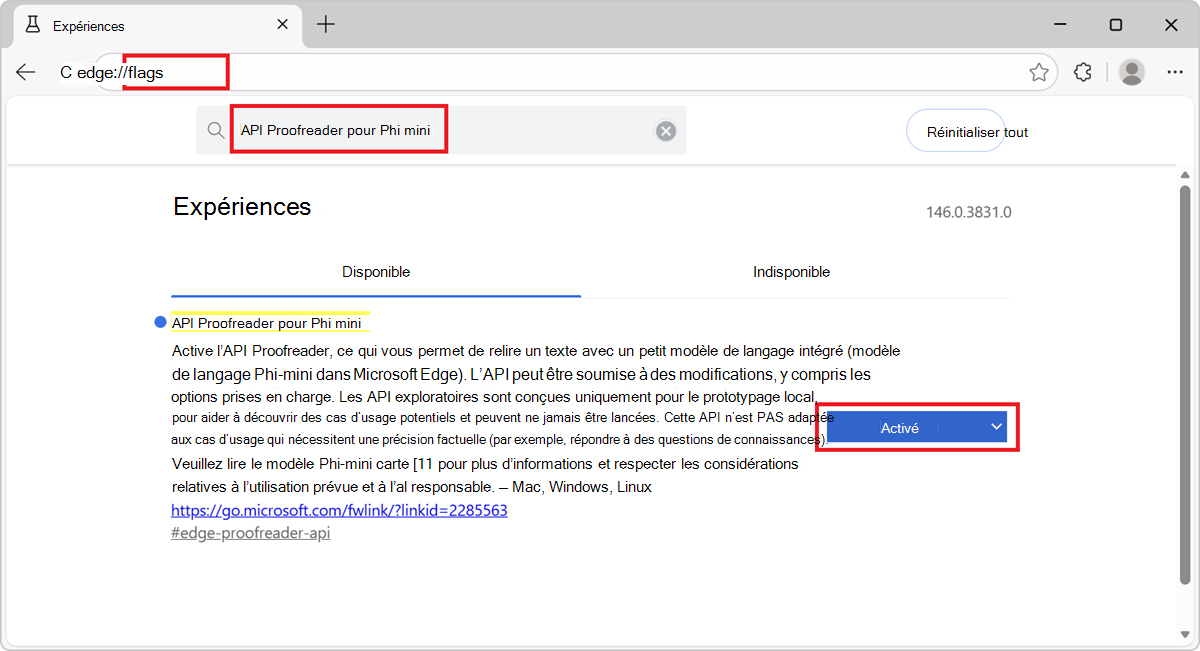
Task: Open the go.microsoft.com fwlink hyperlink
Action: tap(340, 510)
